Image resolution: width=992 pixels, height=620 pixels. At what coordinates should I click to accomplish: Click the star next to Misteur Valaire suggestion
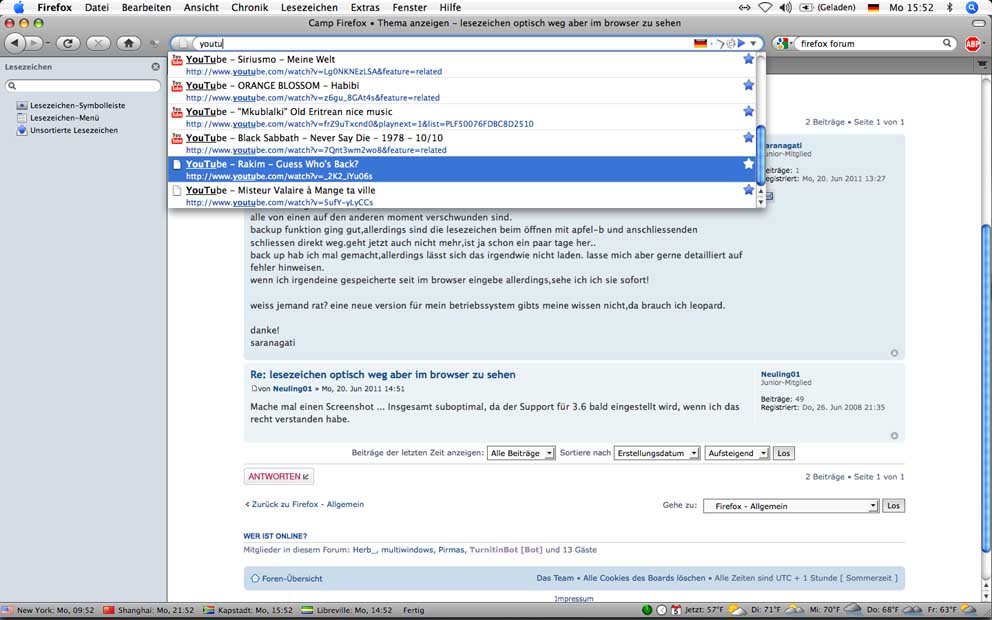tap(748, 190)
